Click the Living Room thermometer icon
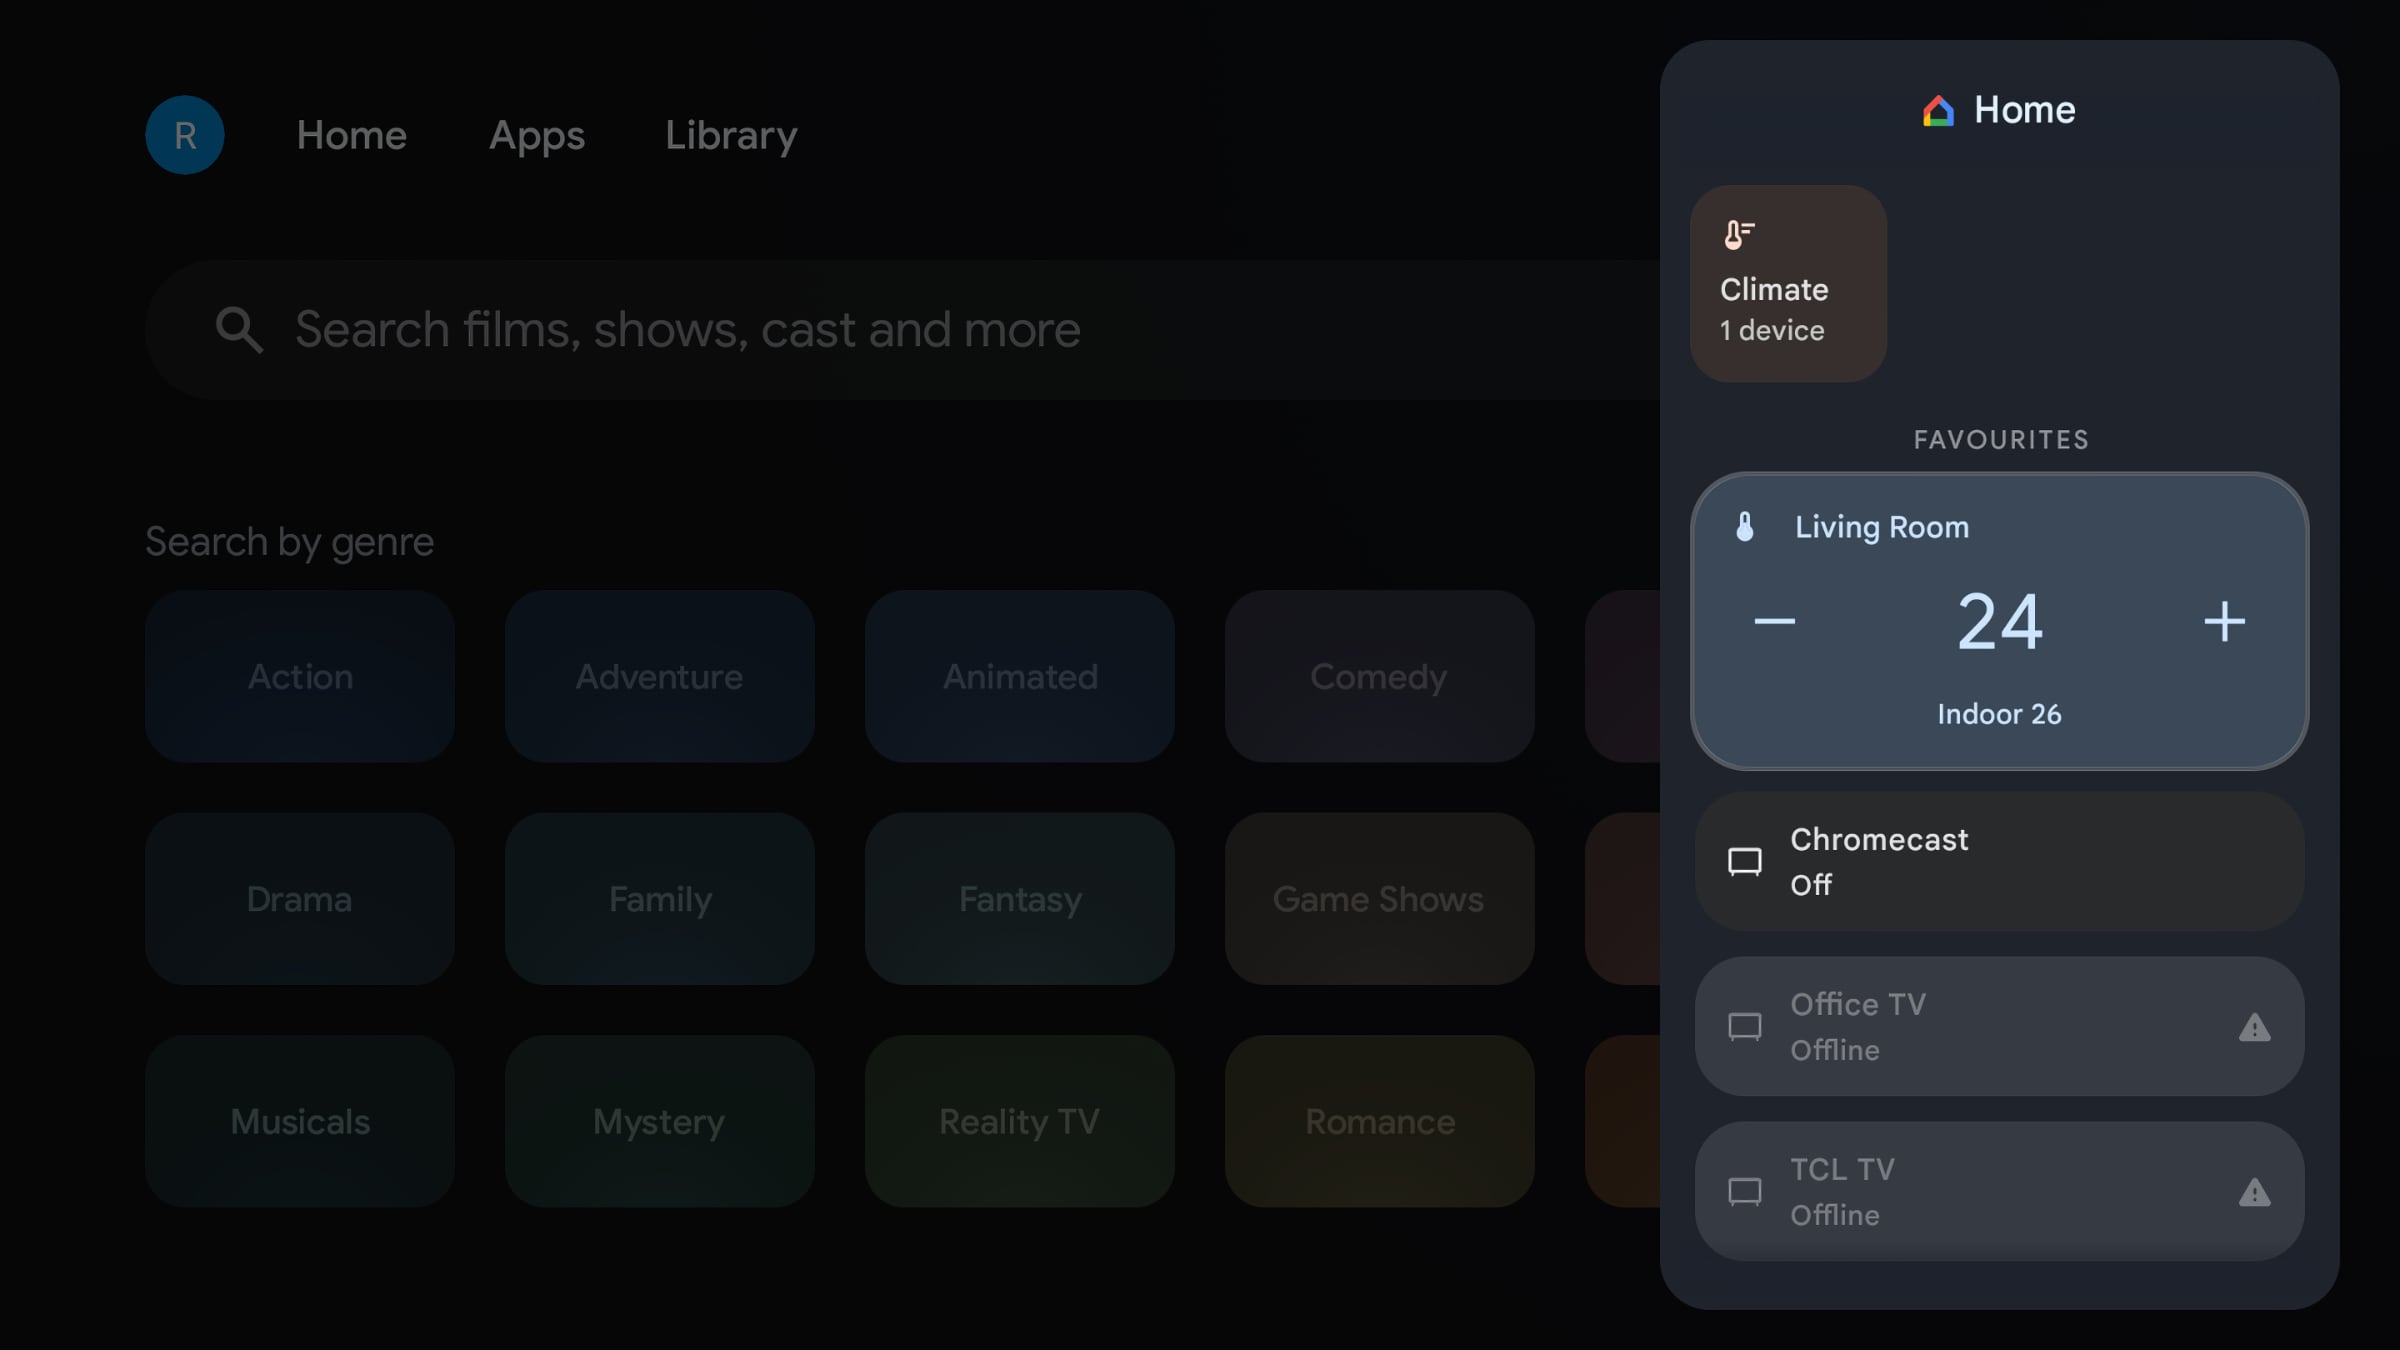This screenshot has height=1350, width=2400. (1745, 527)
